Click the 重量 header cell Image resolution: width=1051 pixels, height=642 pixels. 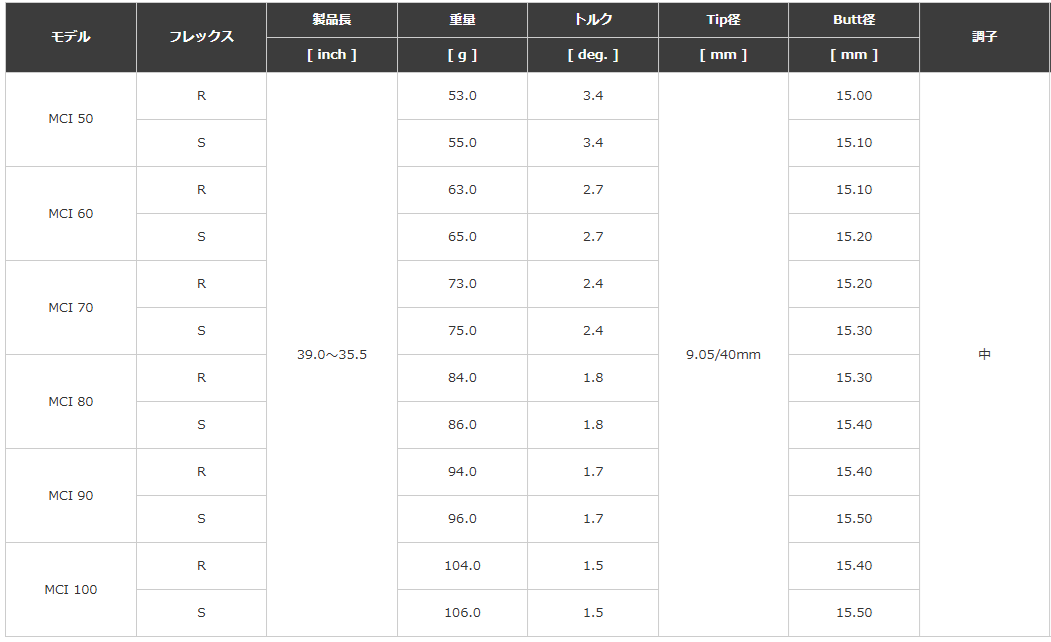[x=462, y=20]
